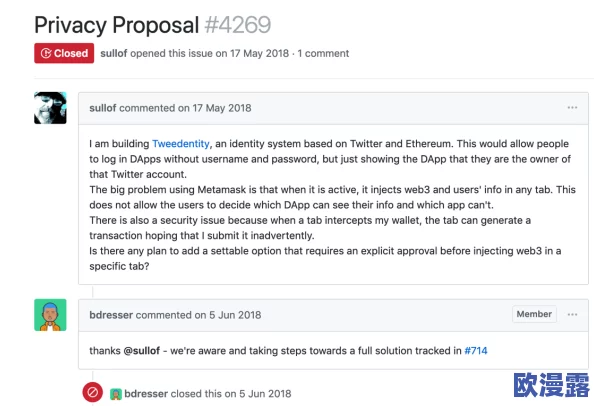Click sullof's profile avatar picture
This screenshot has width=594, height=406.
[x=50, y=108]
